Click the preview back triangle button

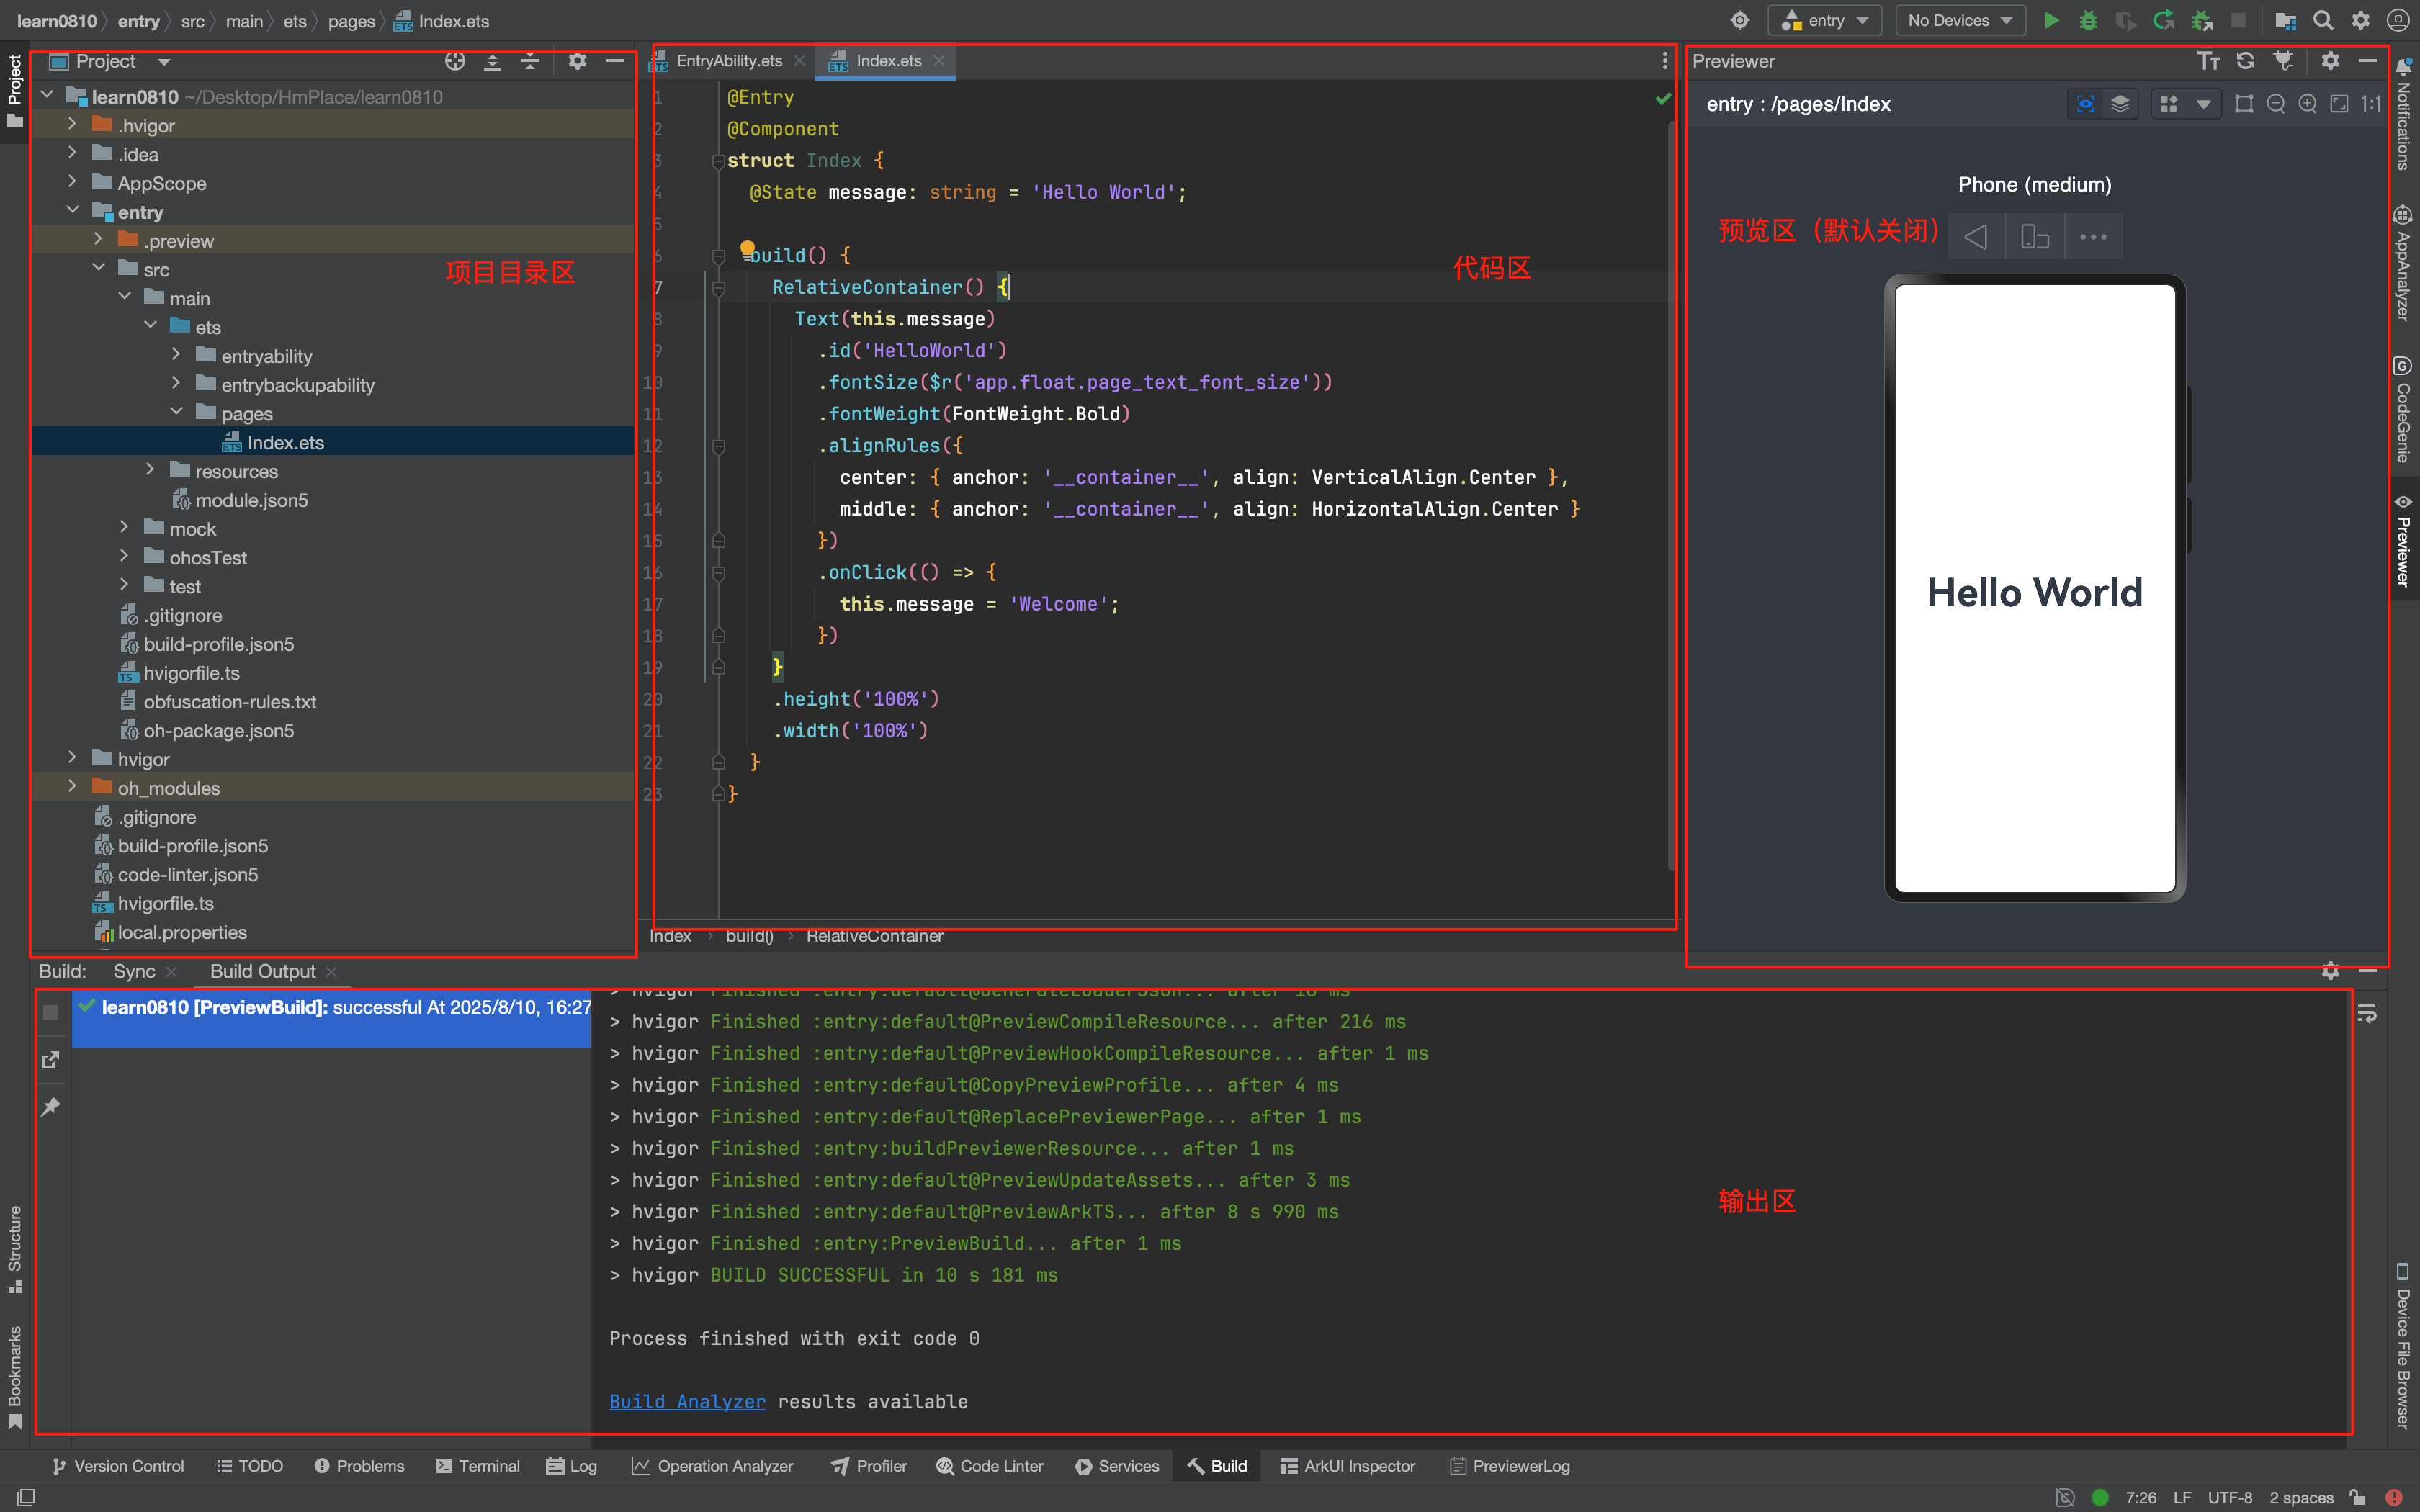[1976, 237]
